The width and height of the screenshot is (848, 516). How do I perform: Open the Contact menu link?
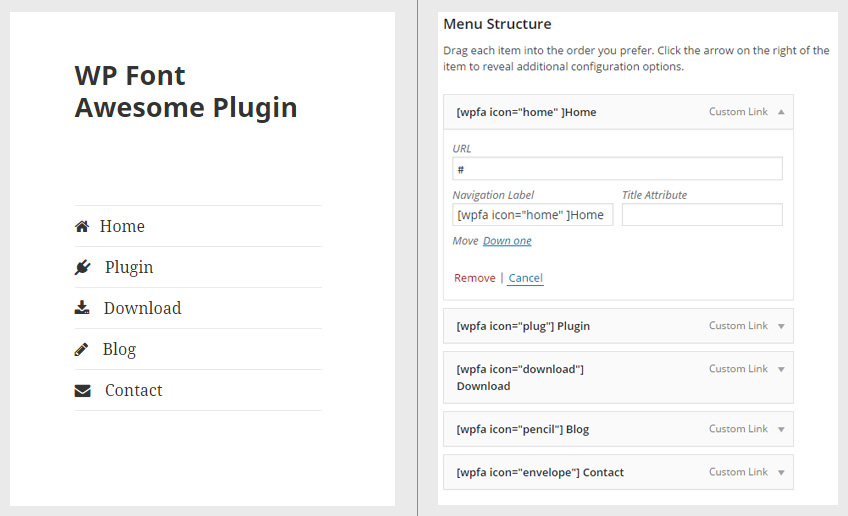tap(134, 391)
